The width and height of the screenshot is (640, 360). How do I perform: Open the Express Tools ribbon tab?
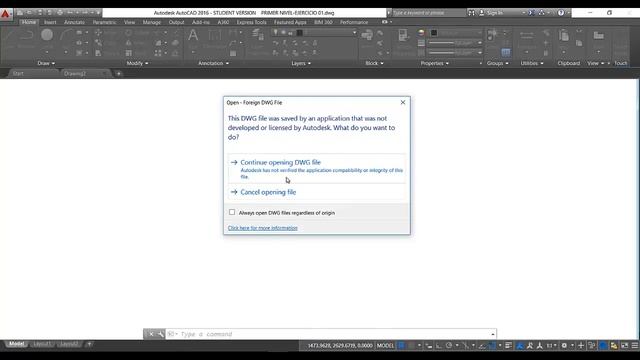coord(251,22)
